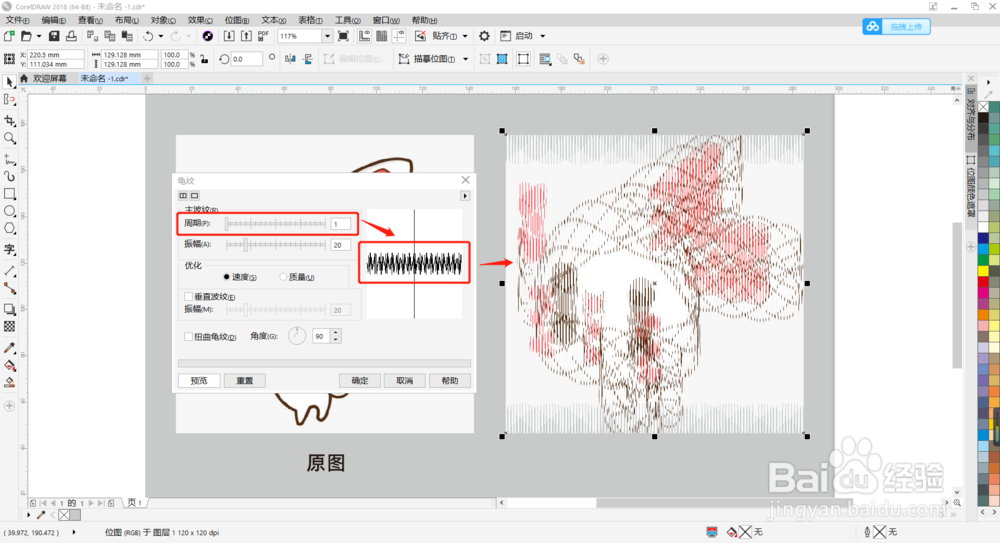Click the Search content icon
The image size is (1000, 543).
(207, 36)
